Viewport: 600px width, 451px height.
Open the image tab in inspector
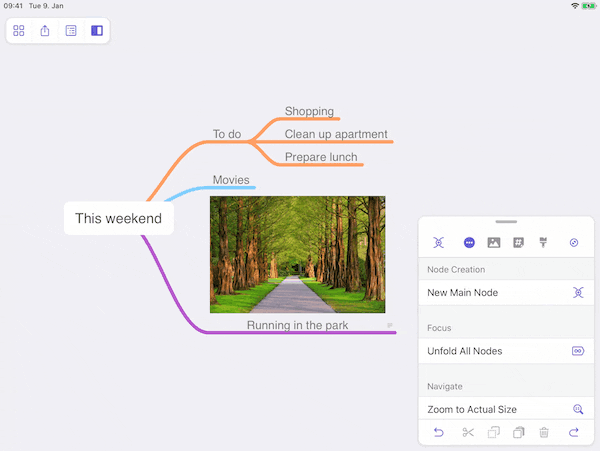click(x=494, y=243)
